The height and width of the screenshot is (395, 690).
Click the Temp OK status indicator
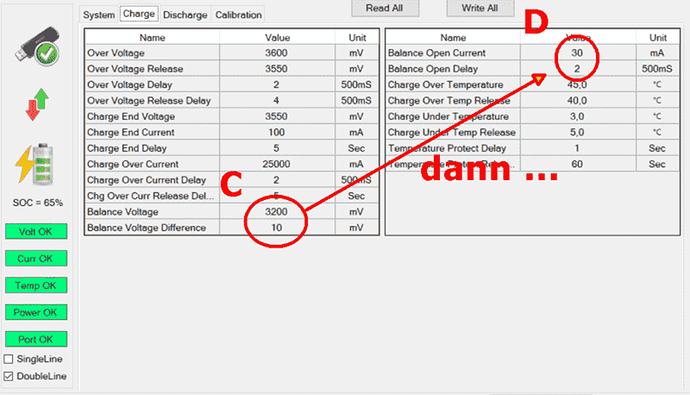pos(36,285)
